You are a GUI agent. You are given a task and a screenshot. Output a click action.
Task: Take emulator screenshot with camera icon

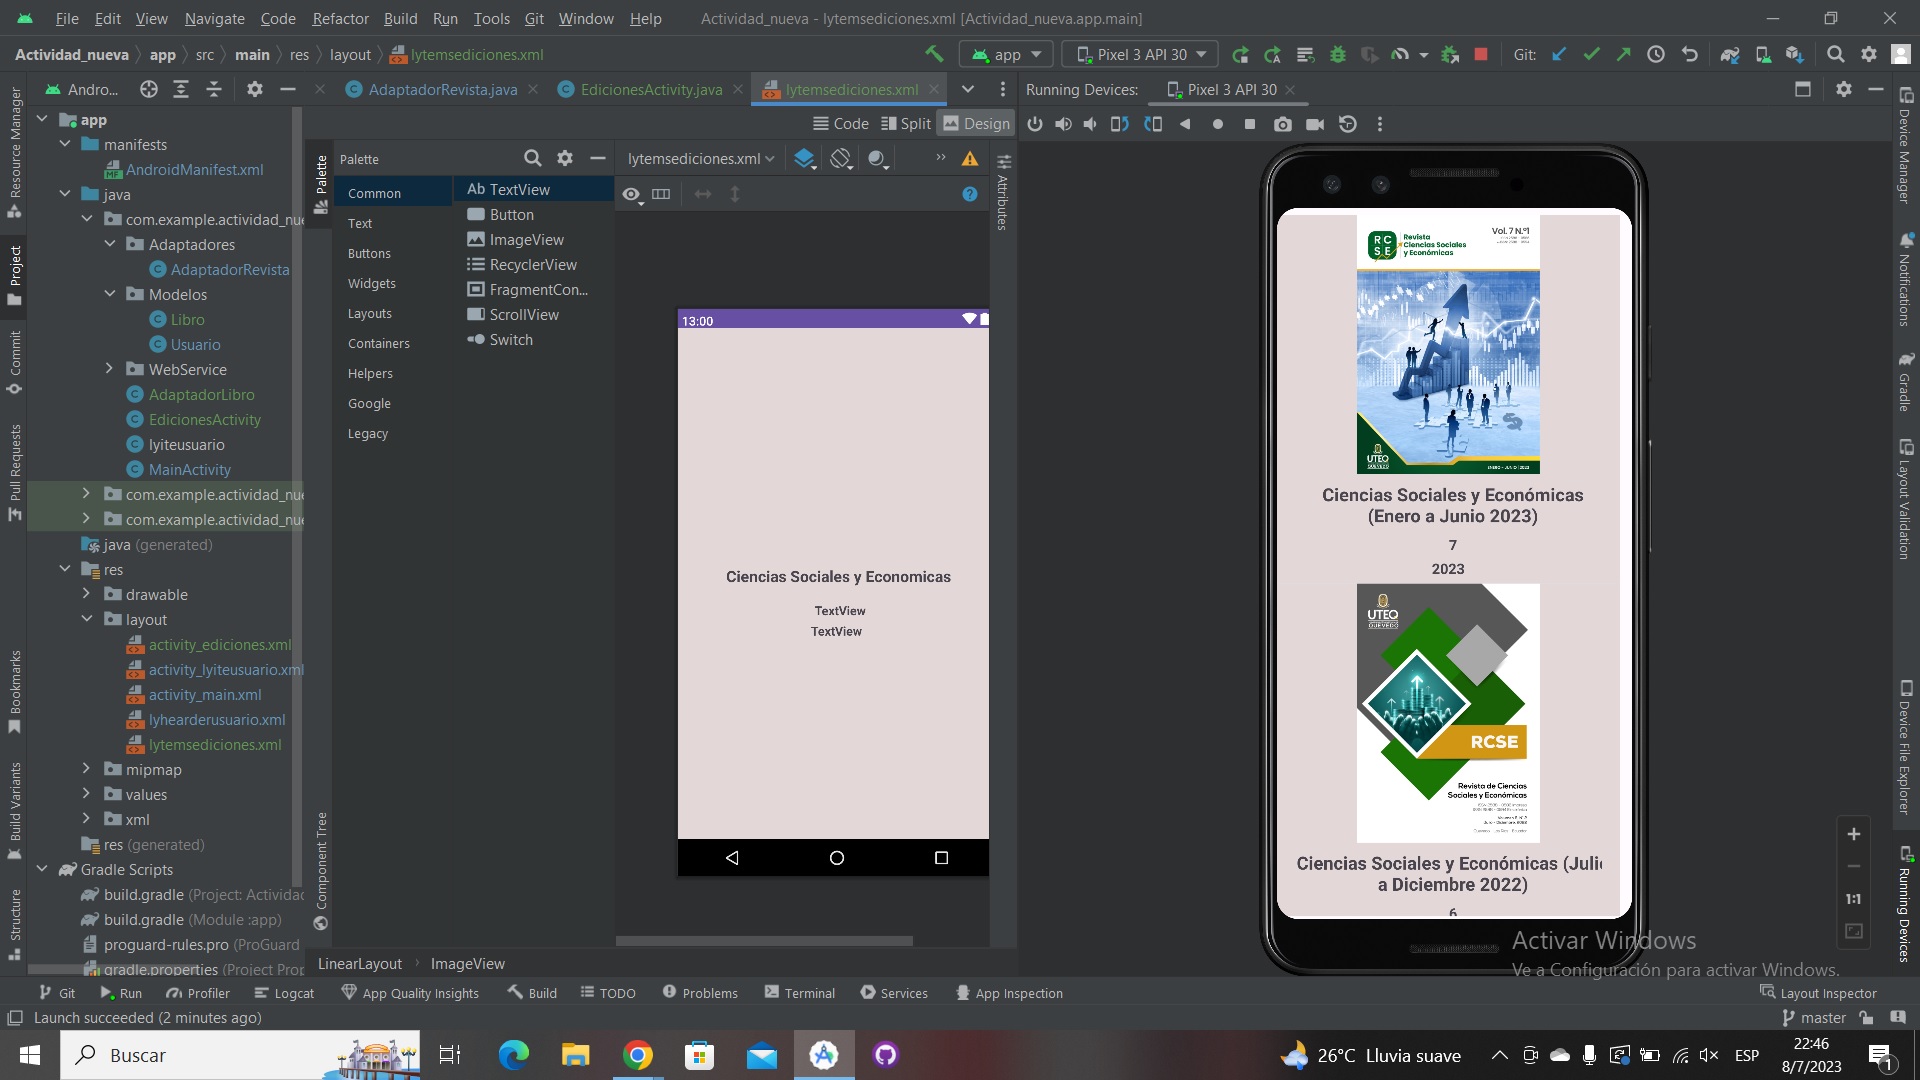1282,124
